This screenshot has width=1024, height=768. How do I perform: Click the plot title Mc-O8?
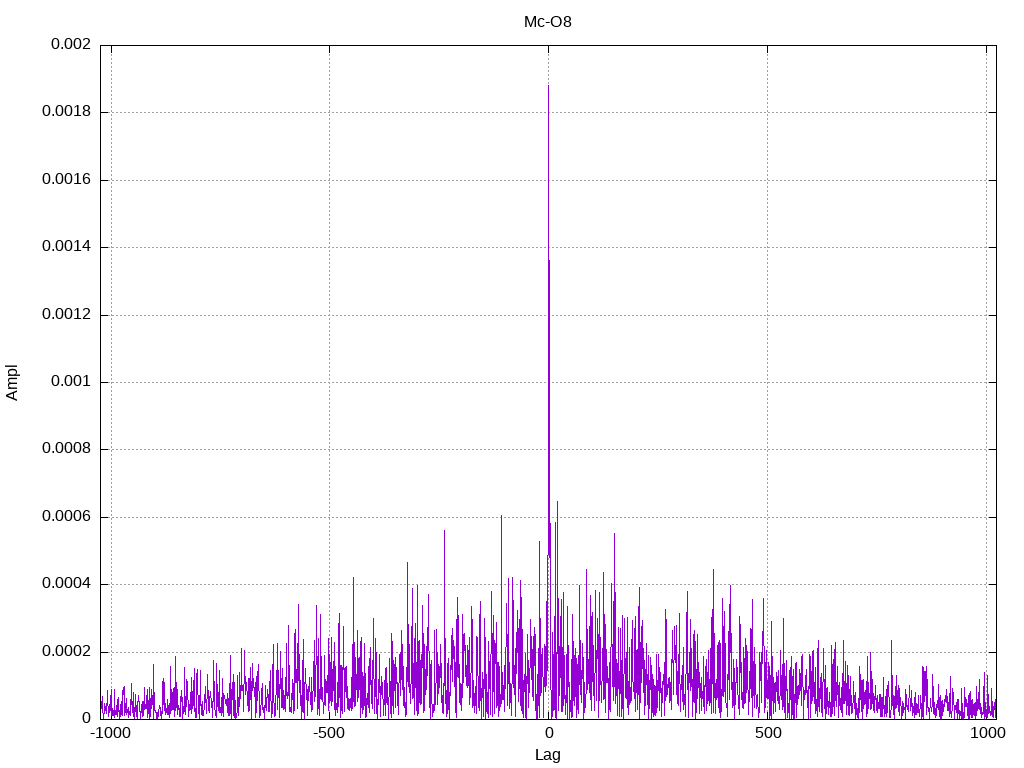point(548,21)
